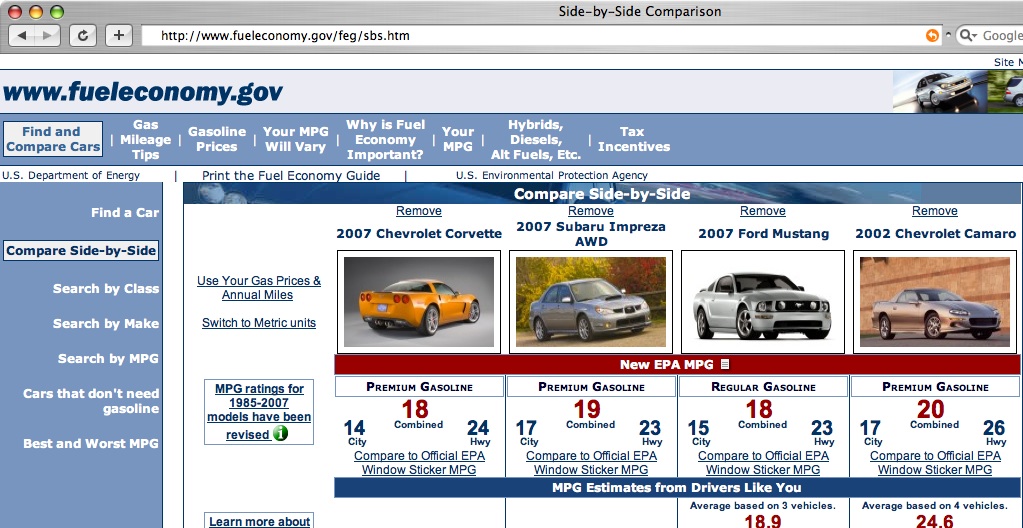Click the www.fueleconomy.gov site logo

(143, 92)
